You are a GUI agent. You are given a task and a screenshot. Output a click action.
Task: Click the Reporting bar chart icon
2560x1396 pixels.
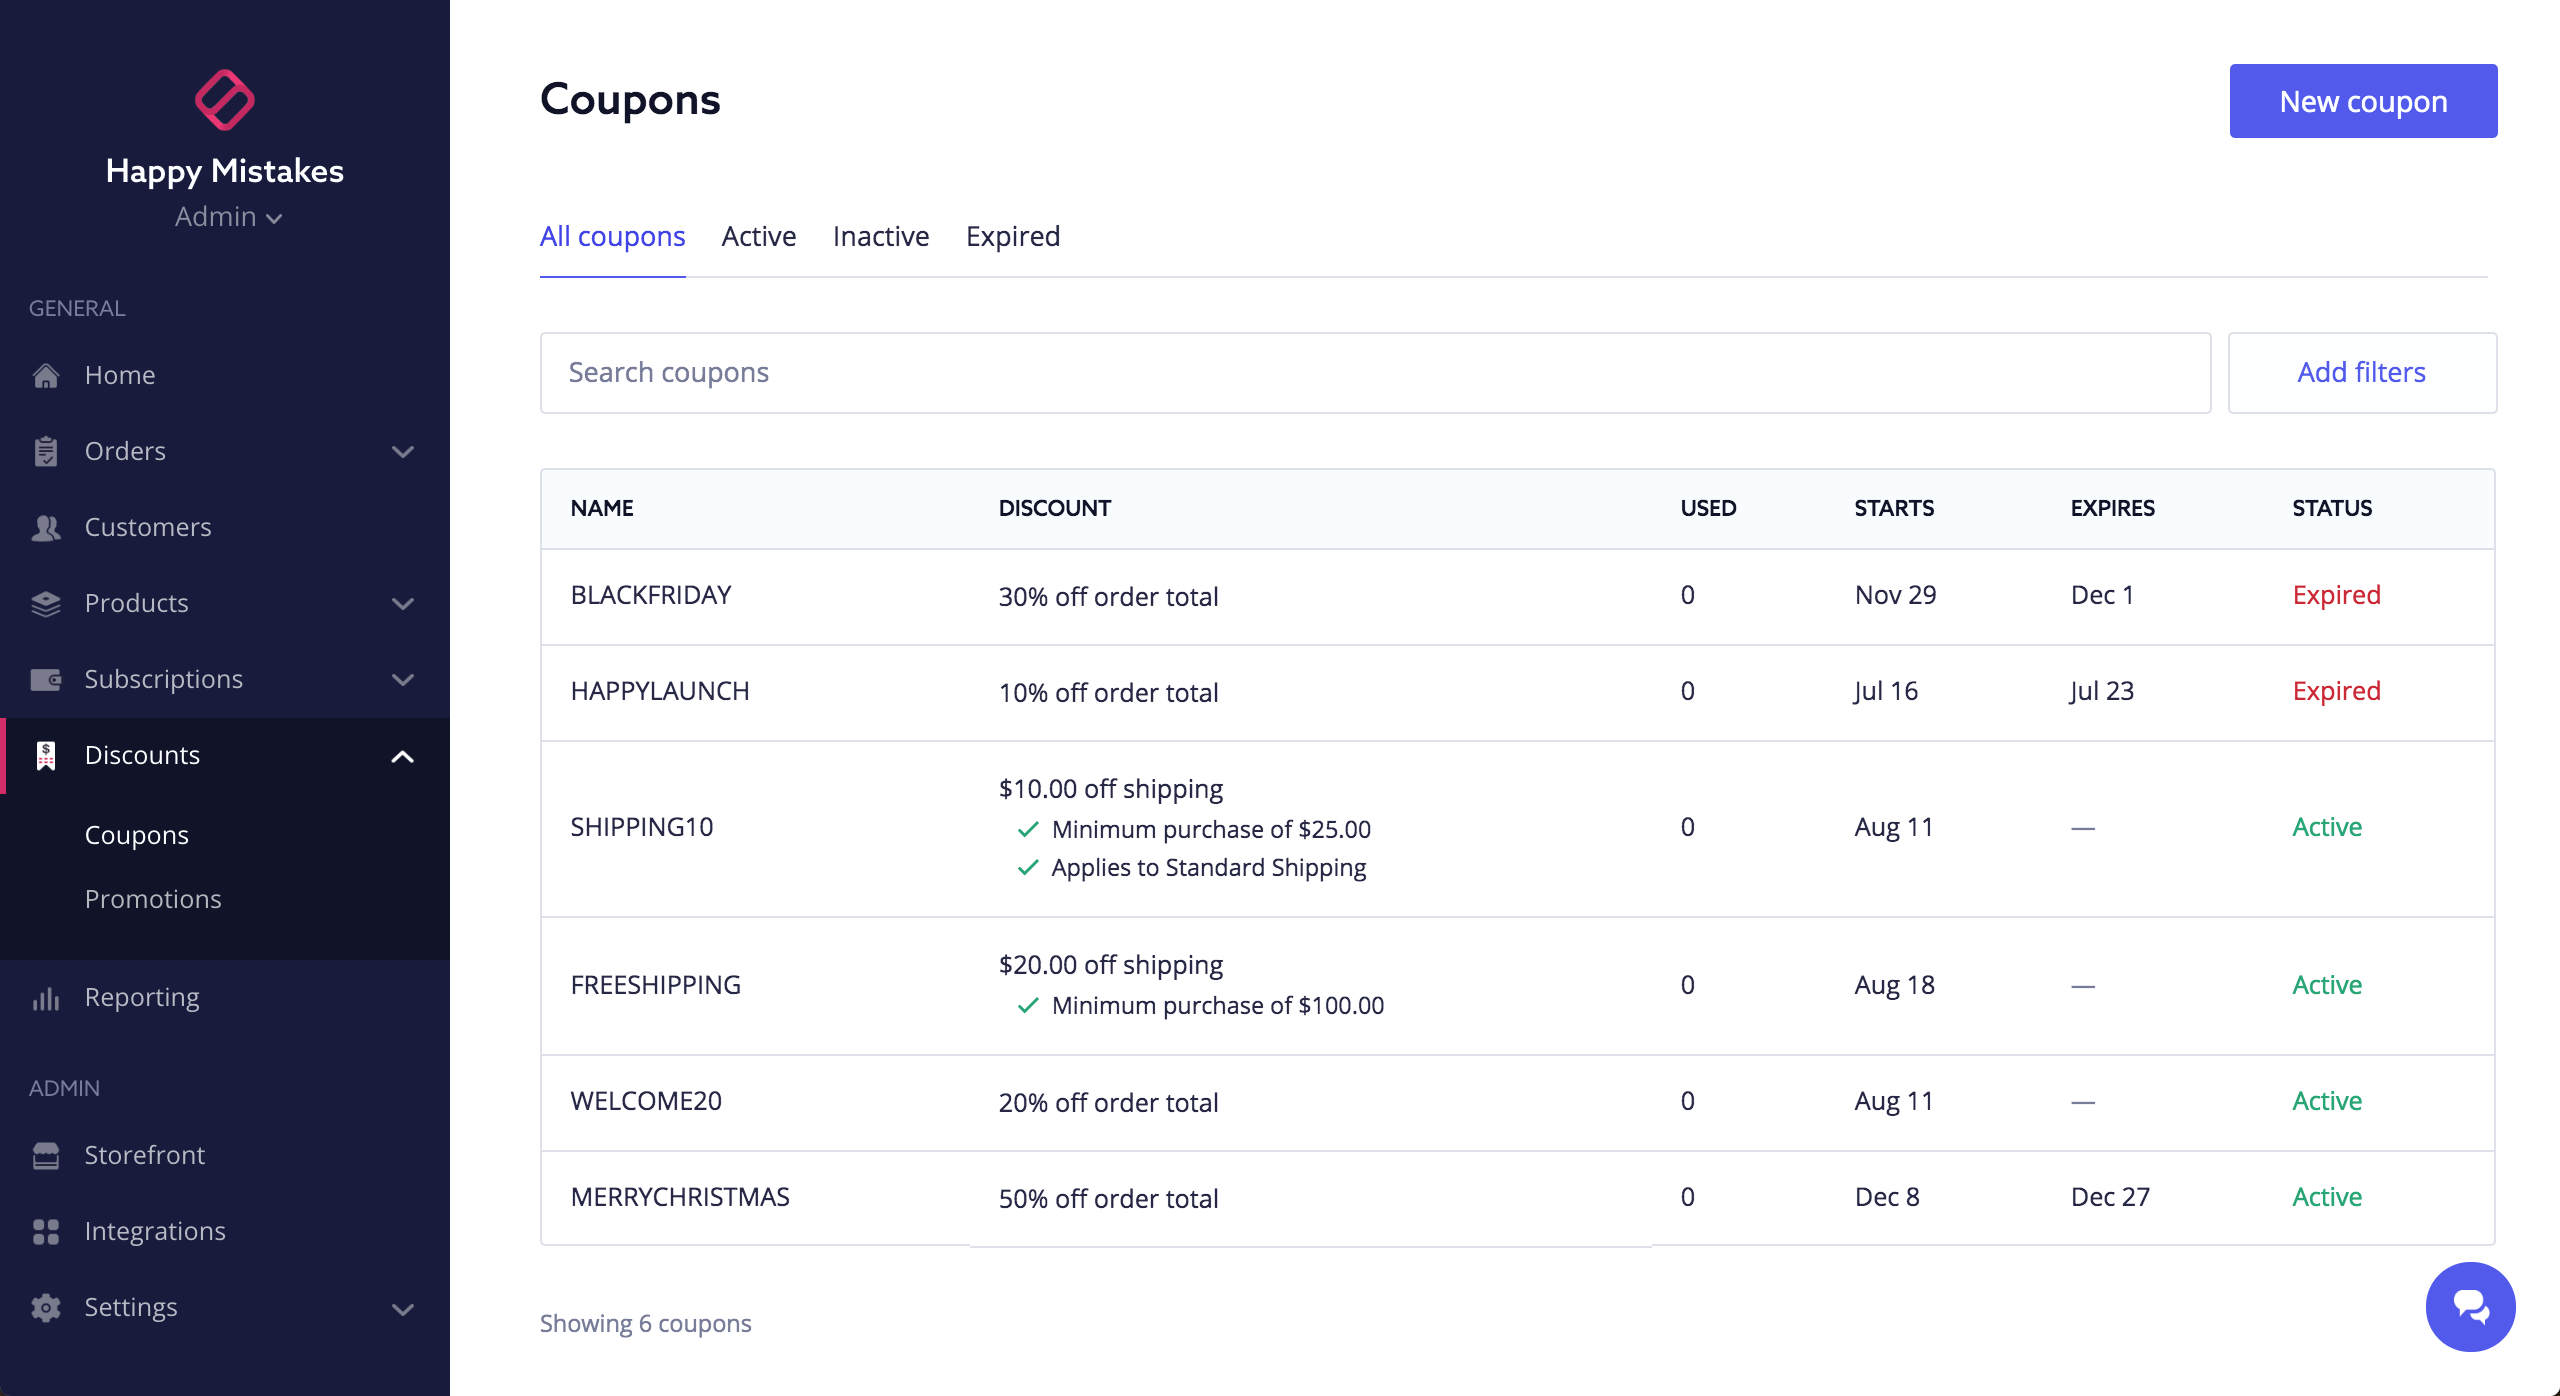pyautogui.click(x=46, y=998)
